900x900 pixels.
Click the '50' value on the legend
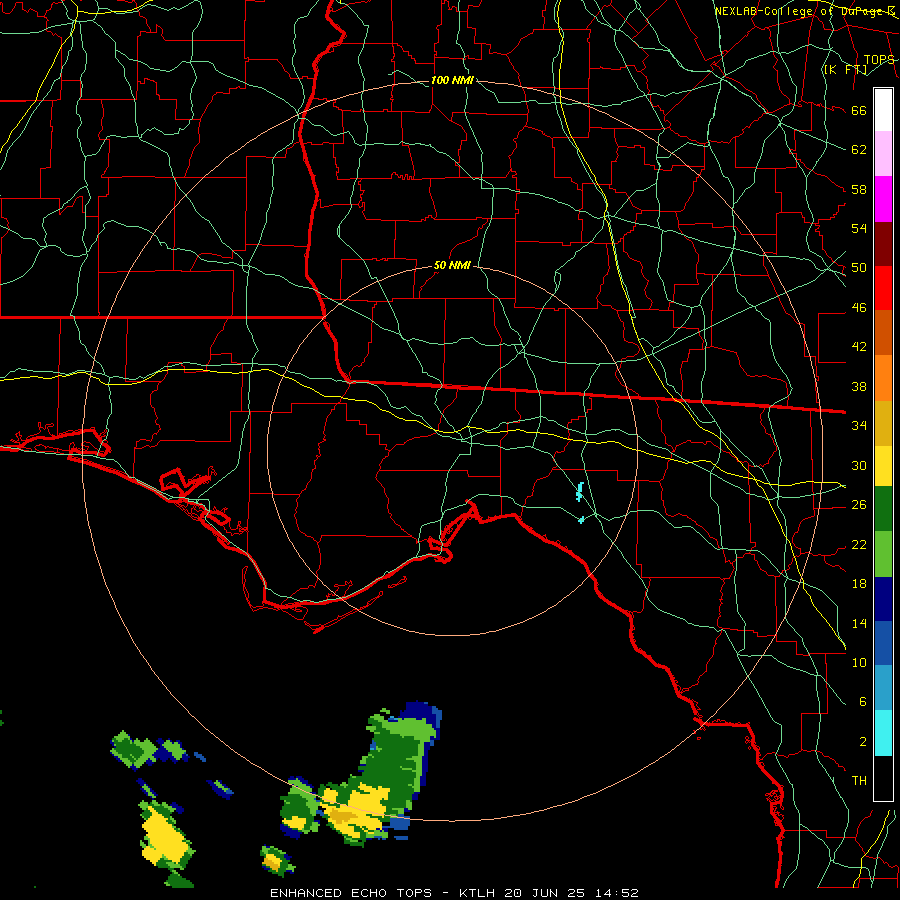(859, 267)
